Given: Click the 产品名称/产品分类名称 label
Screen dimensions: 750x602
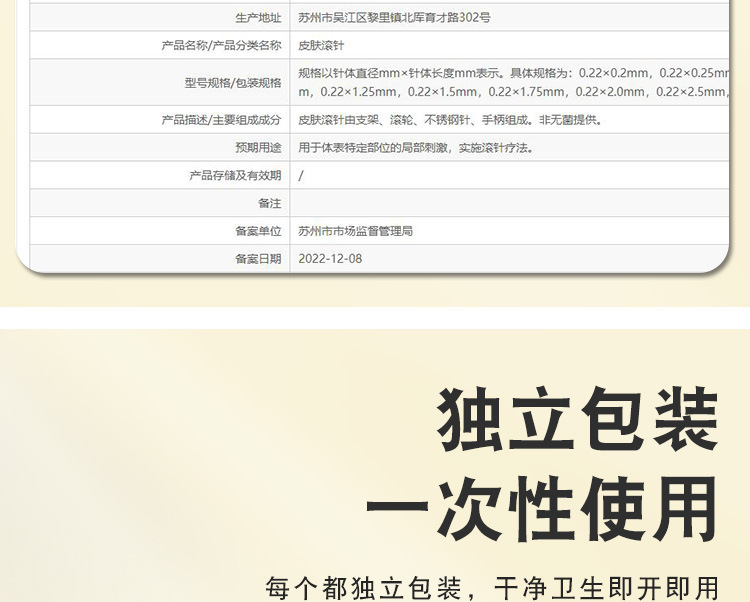Looking at the screenshot, I should (221, 45).
